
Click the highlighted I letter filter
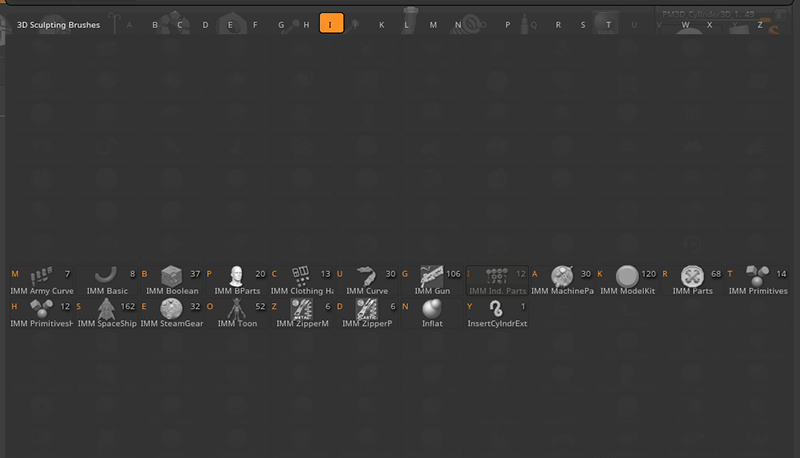[x=331, y=24]
